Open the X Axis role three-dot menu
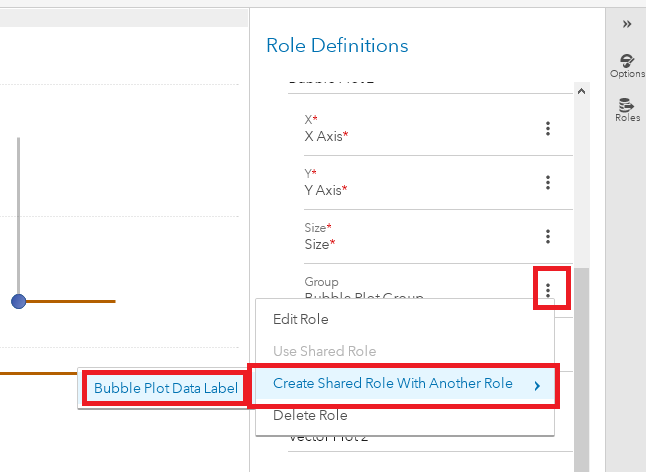Image resolution: width=646 pixels, height=472 pixels. pos(548,128)
